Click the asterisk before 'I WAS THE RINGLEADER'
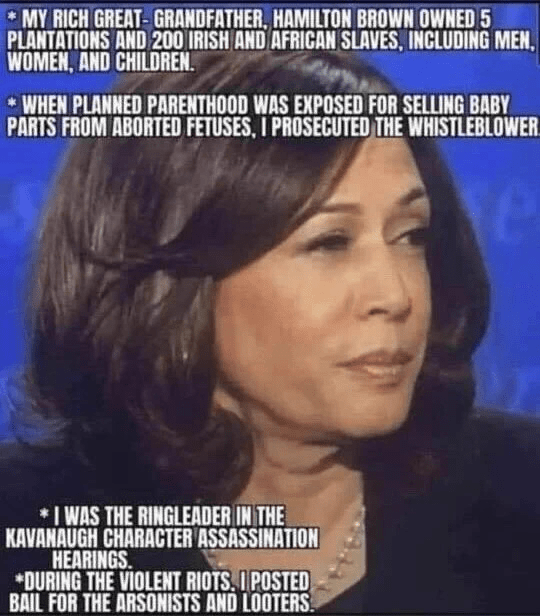540x616 pixels. 44,513
